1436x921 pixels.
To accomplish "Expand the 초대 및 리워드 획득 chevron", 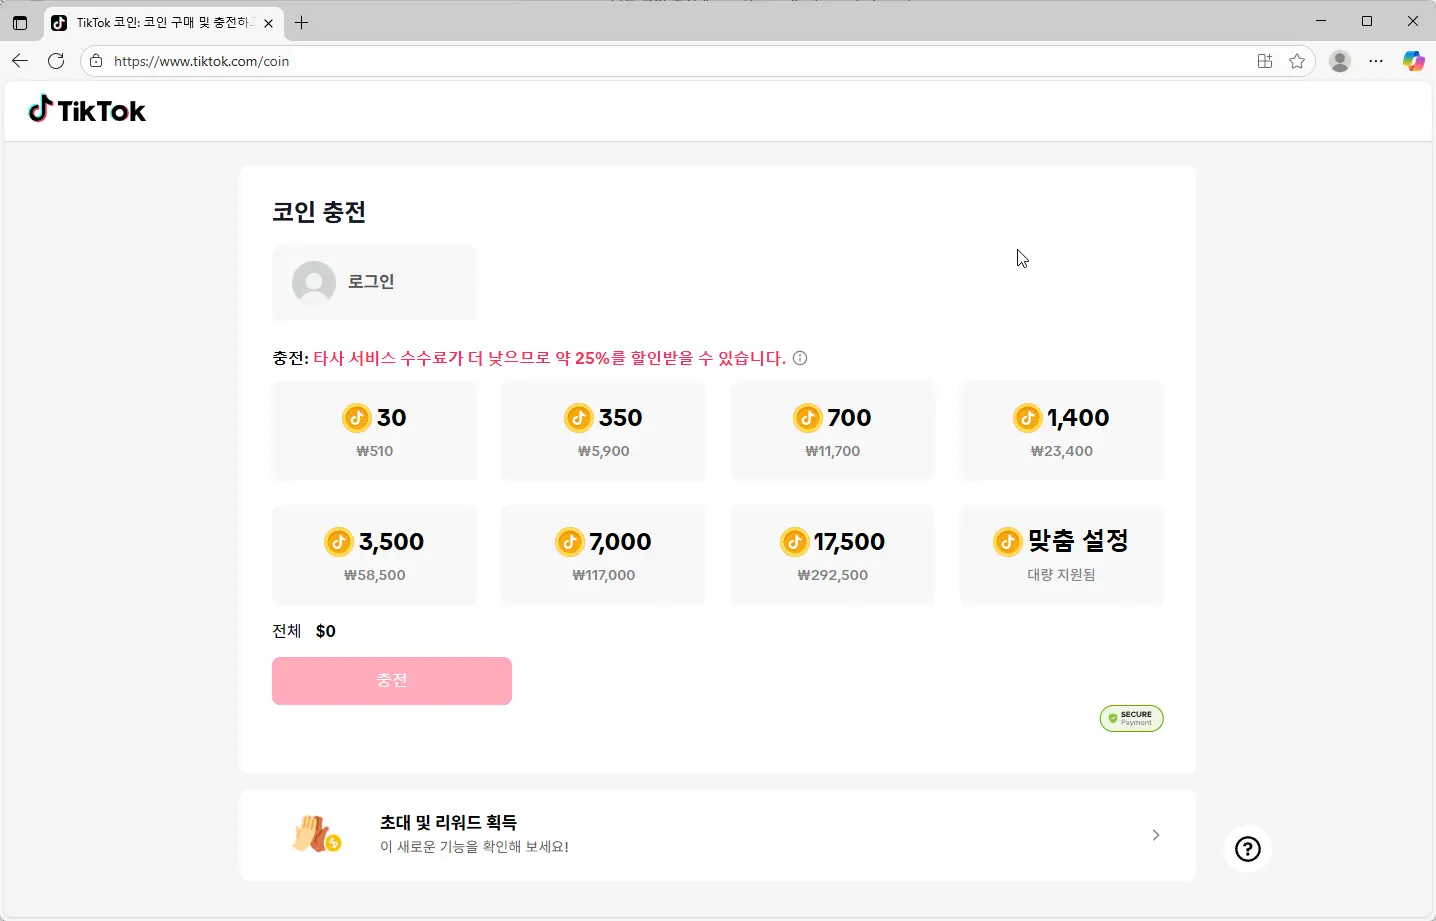I will click(x=1155, y=835).
